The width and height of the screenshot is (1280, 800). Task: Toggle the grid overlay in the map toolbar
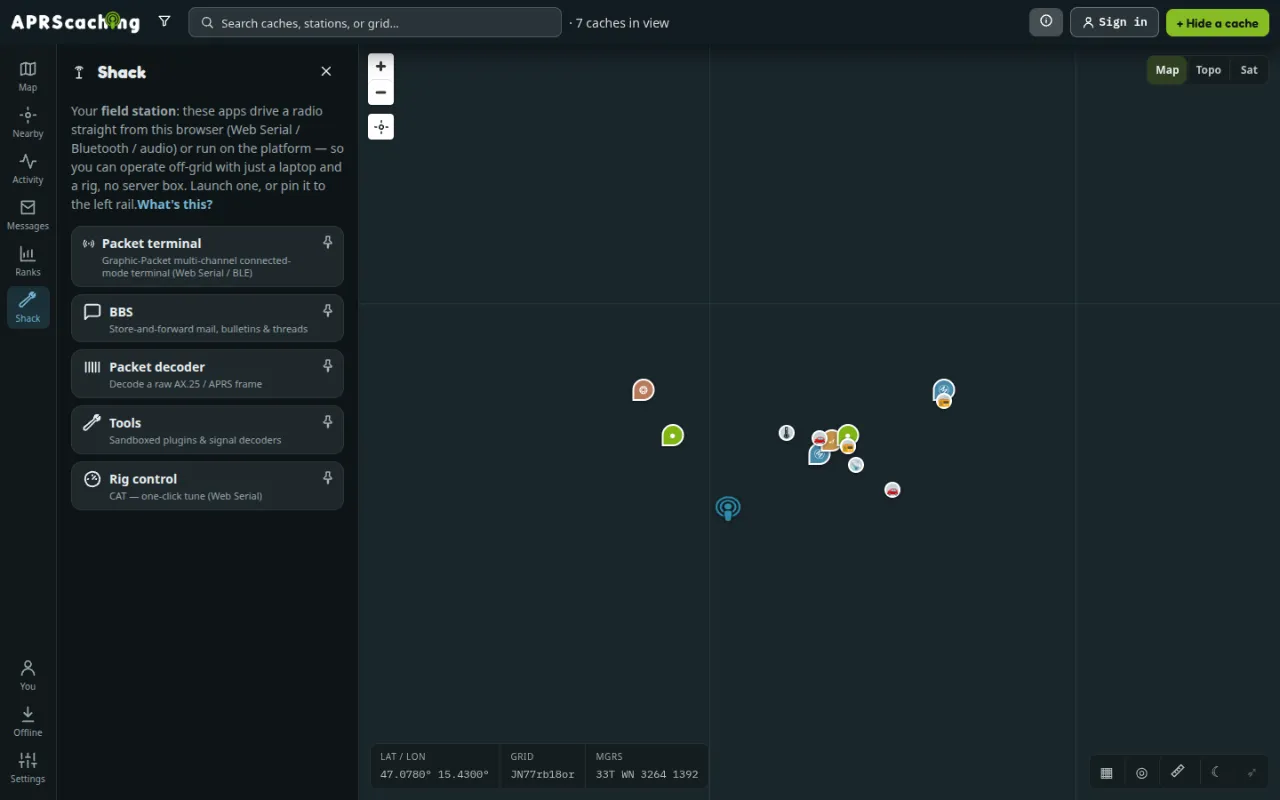(1107, 772)
